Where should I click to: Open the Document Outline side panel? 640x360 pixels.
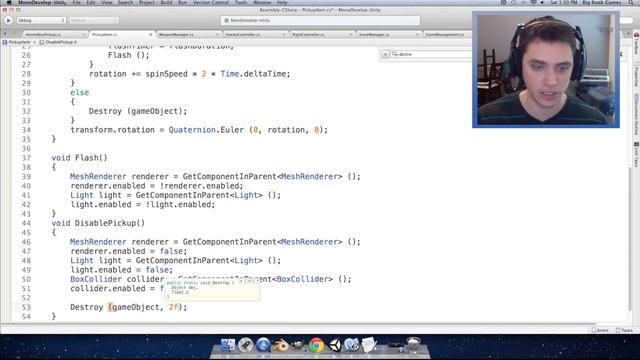636,114
